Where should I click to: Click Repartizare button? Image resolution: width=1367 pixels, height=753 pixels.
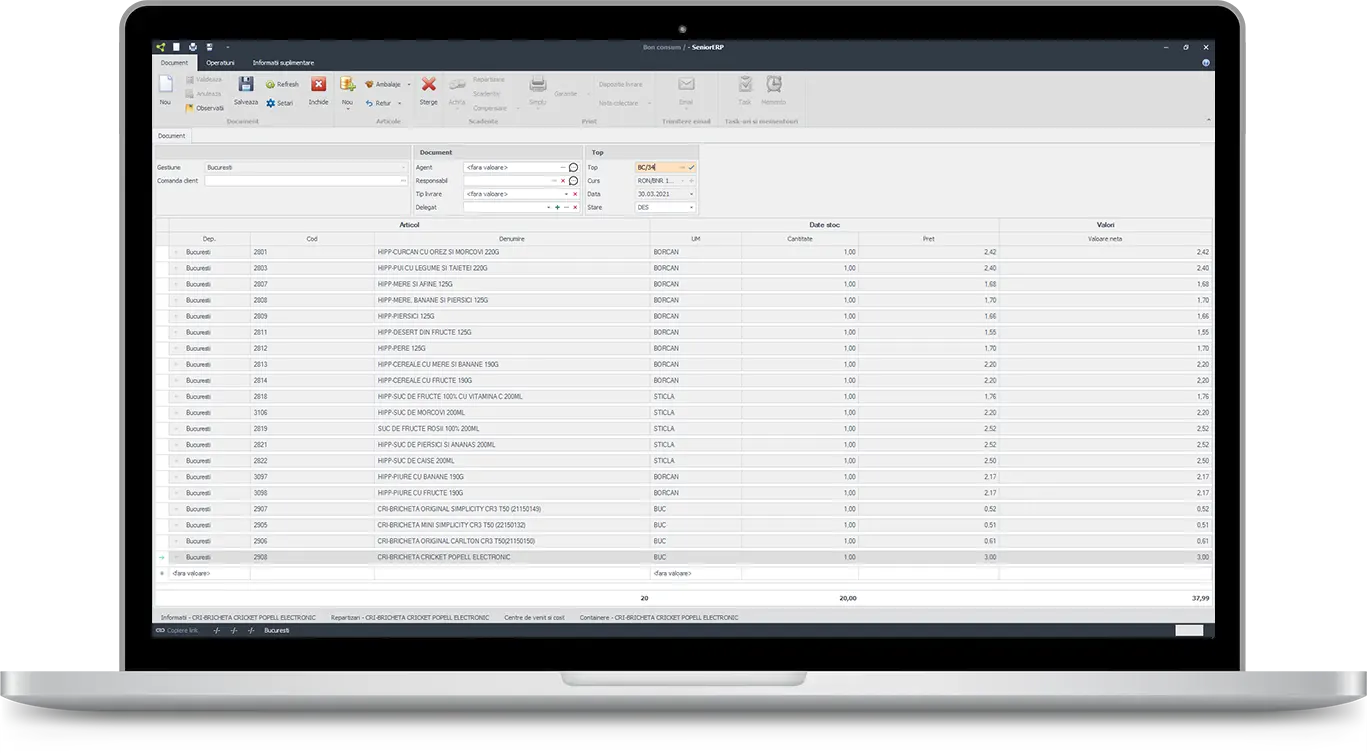(x=489, y=79)
